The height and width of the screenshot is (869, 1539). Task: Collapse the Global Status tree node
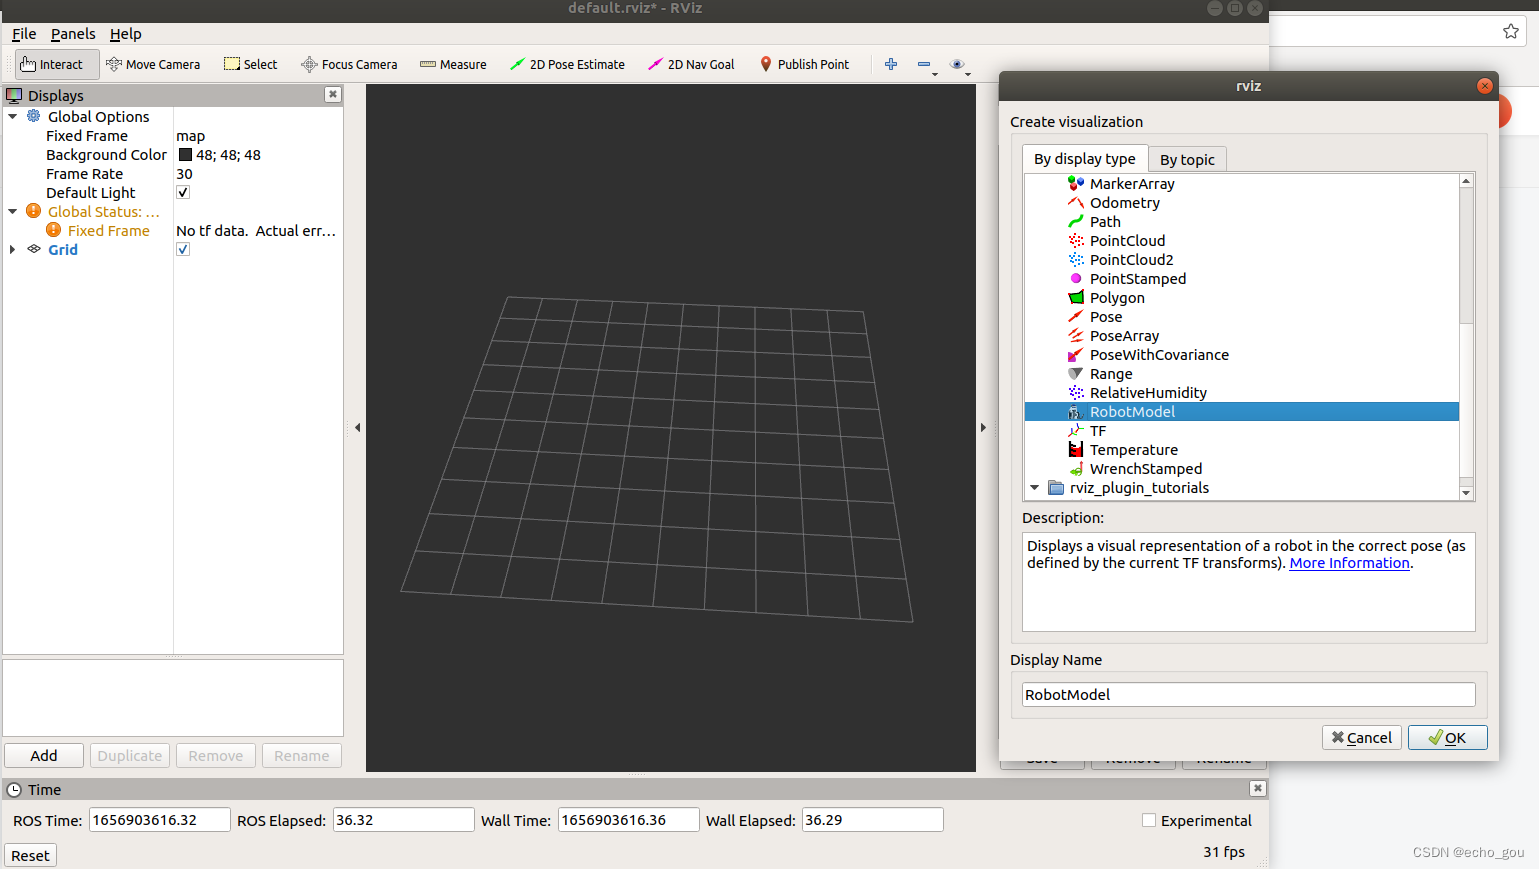pyautogui.click(x=13, y=212)
